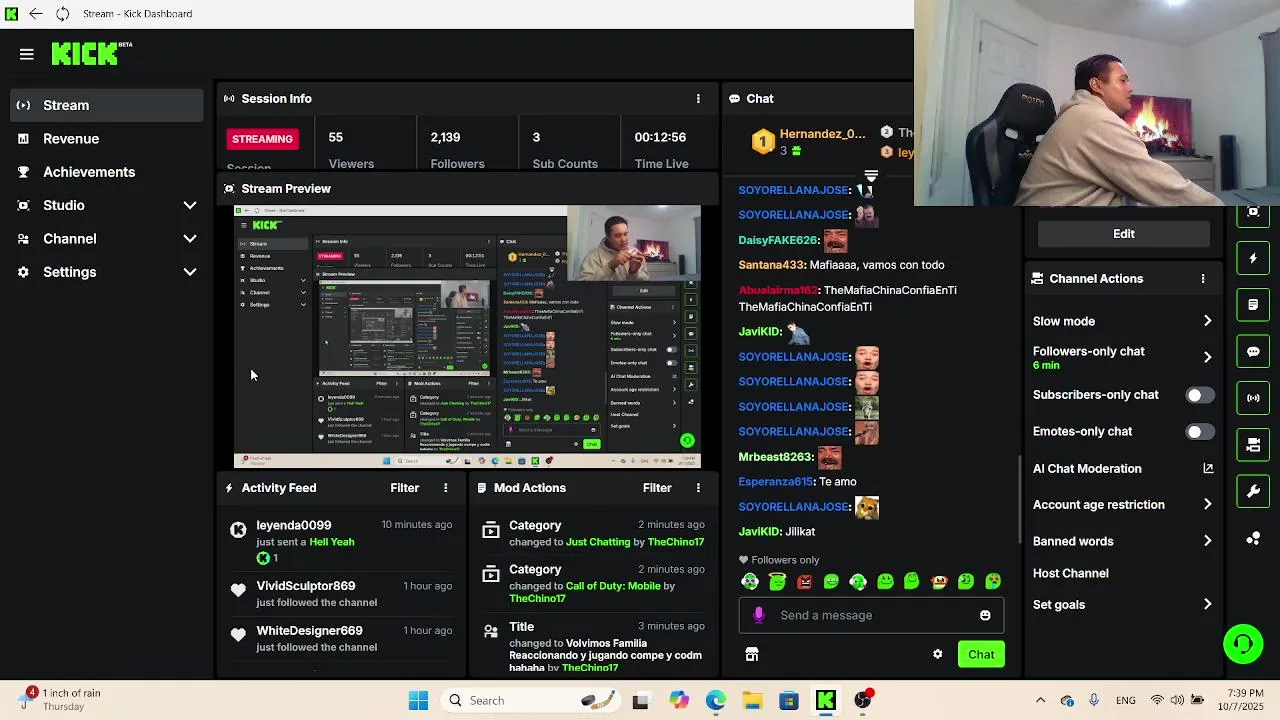The height and width of the screenshot is (720, 1280).
Task: Click the red STREAMING status badge
Action: tap(262, 139)
